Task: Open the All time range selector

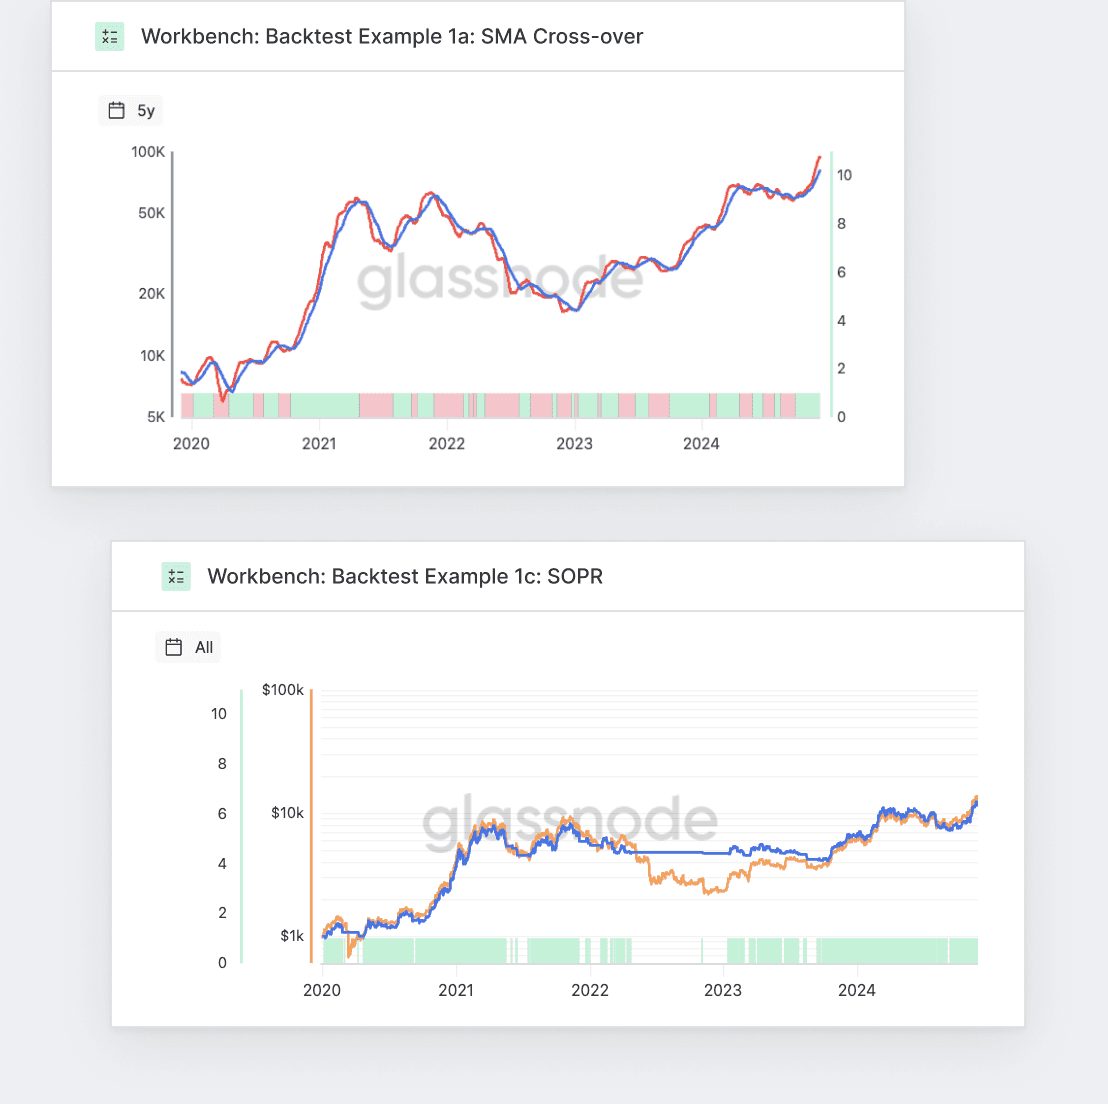Action: 189,647
